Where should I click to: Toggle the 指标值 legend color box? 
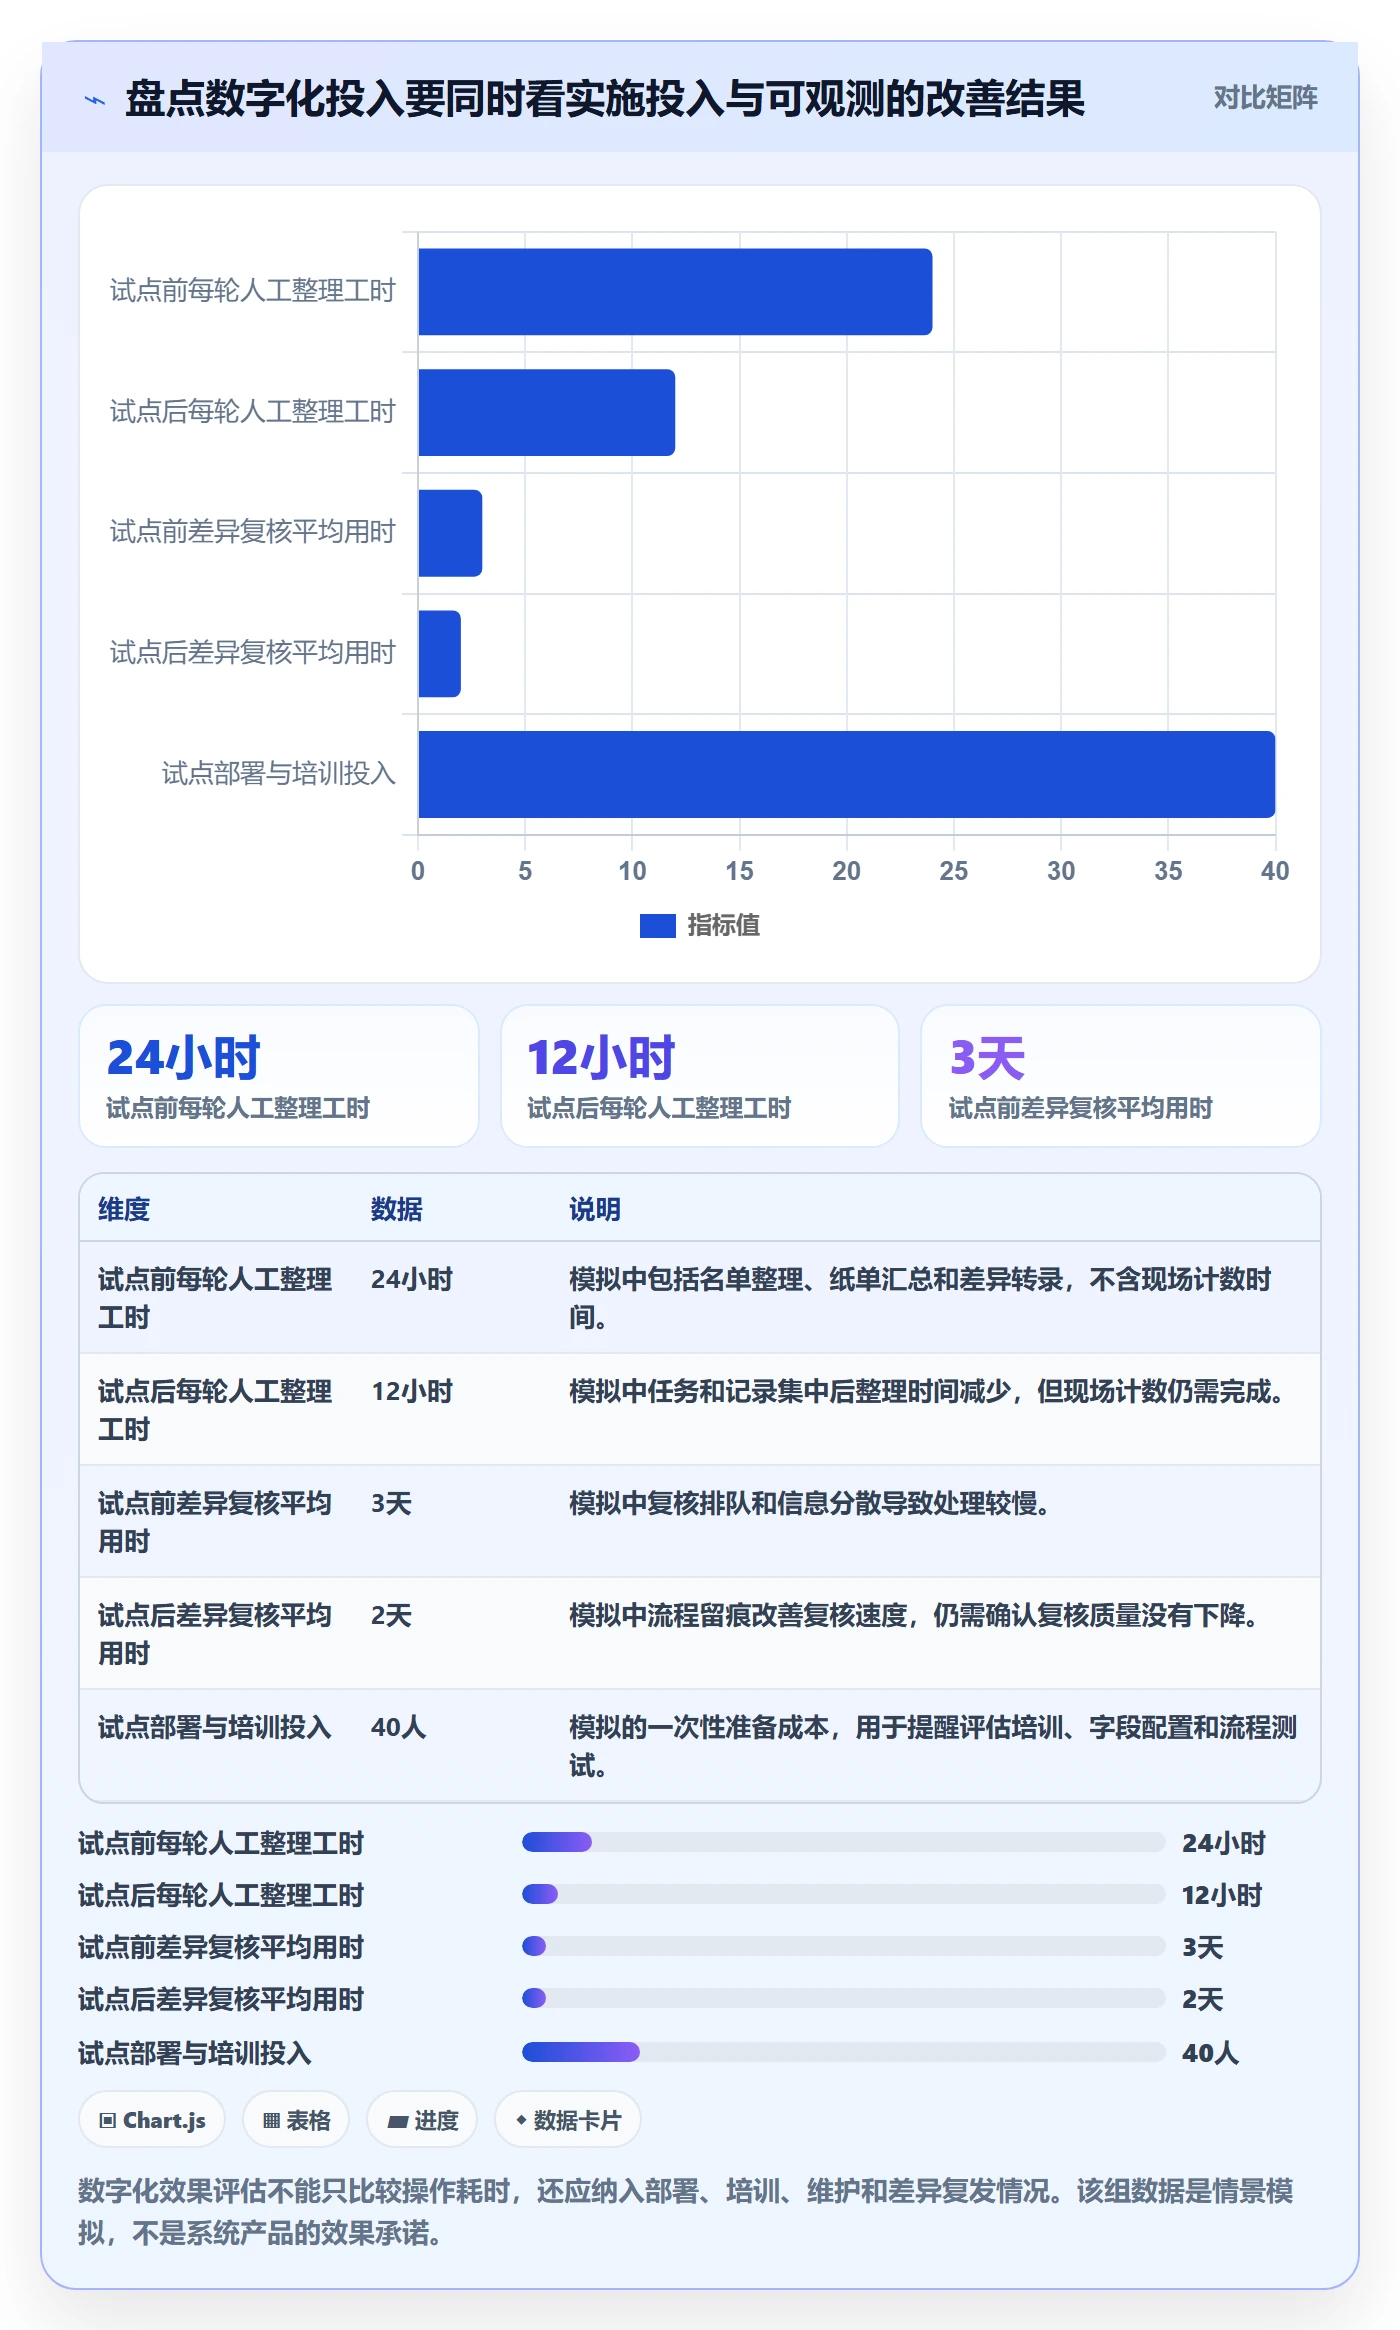657,926
